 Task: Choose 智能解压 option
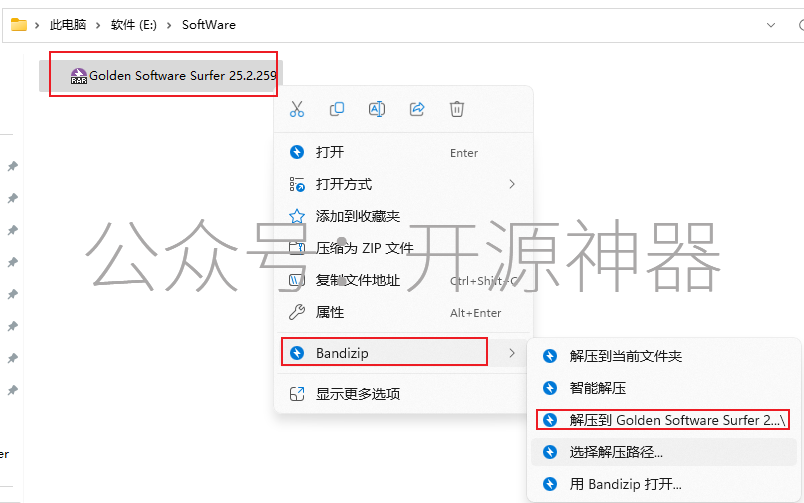pos(664,388)
